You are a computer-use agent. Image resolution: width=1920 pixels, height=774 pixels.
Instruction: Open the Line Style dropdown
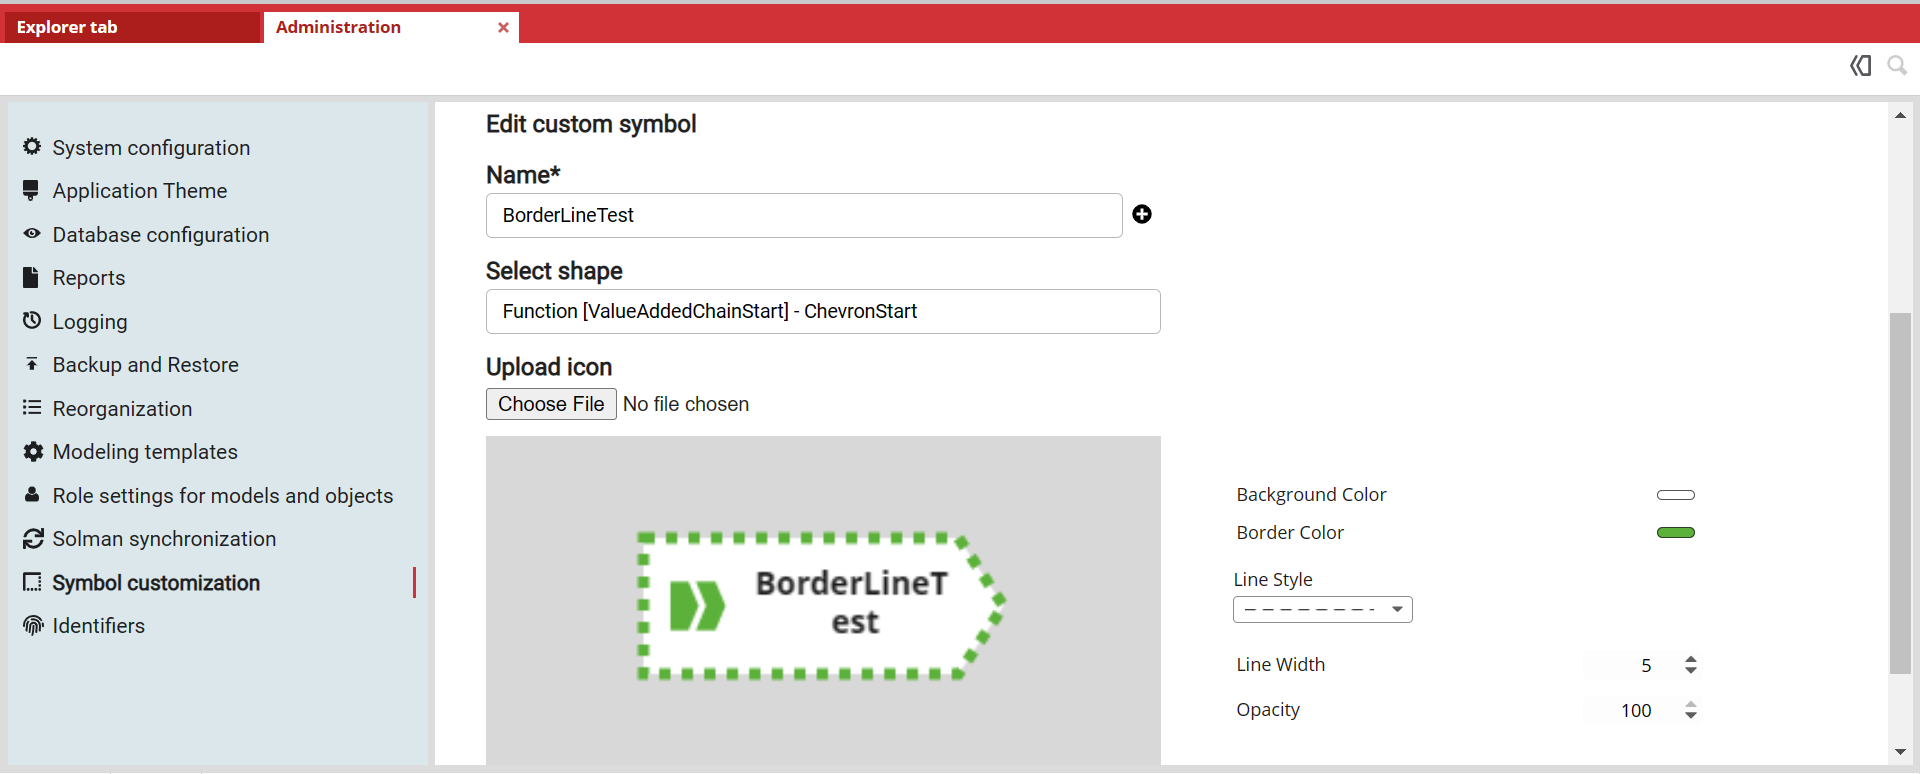coord(1322,609)
